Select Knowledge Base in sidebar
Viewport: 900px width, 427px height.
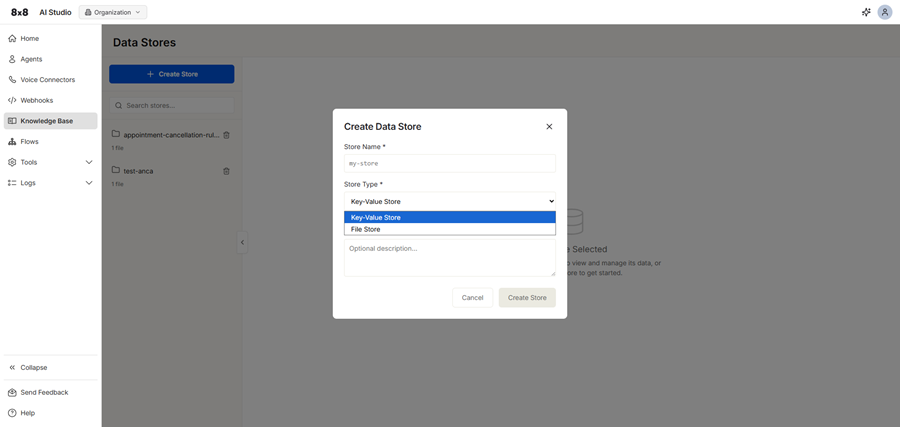[x=51, y=121]
